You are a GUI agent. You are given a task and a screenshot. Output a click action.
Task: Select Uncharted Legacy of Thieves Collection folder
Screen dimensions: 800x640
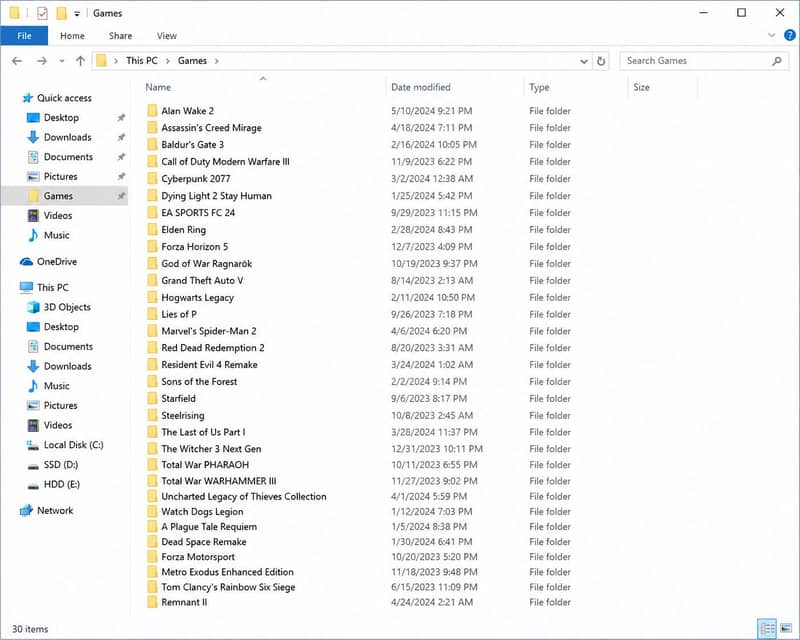[x=244, y=496]
